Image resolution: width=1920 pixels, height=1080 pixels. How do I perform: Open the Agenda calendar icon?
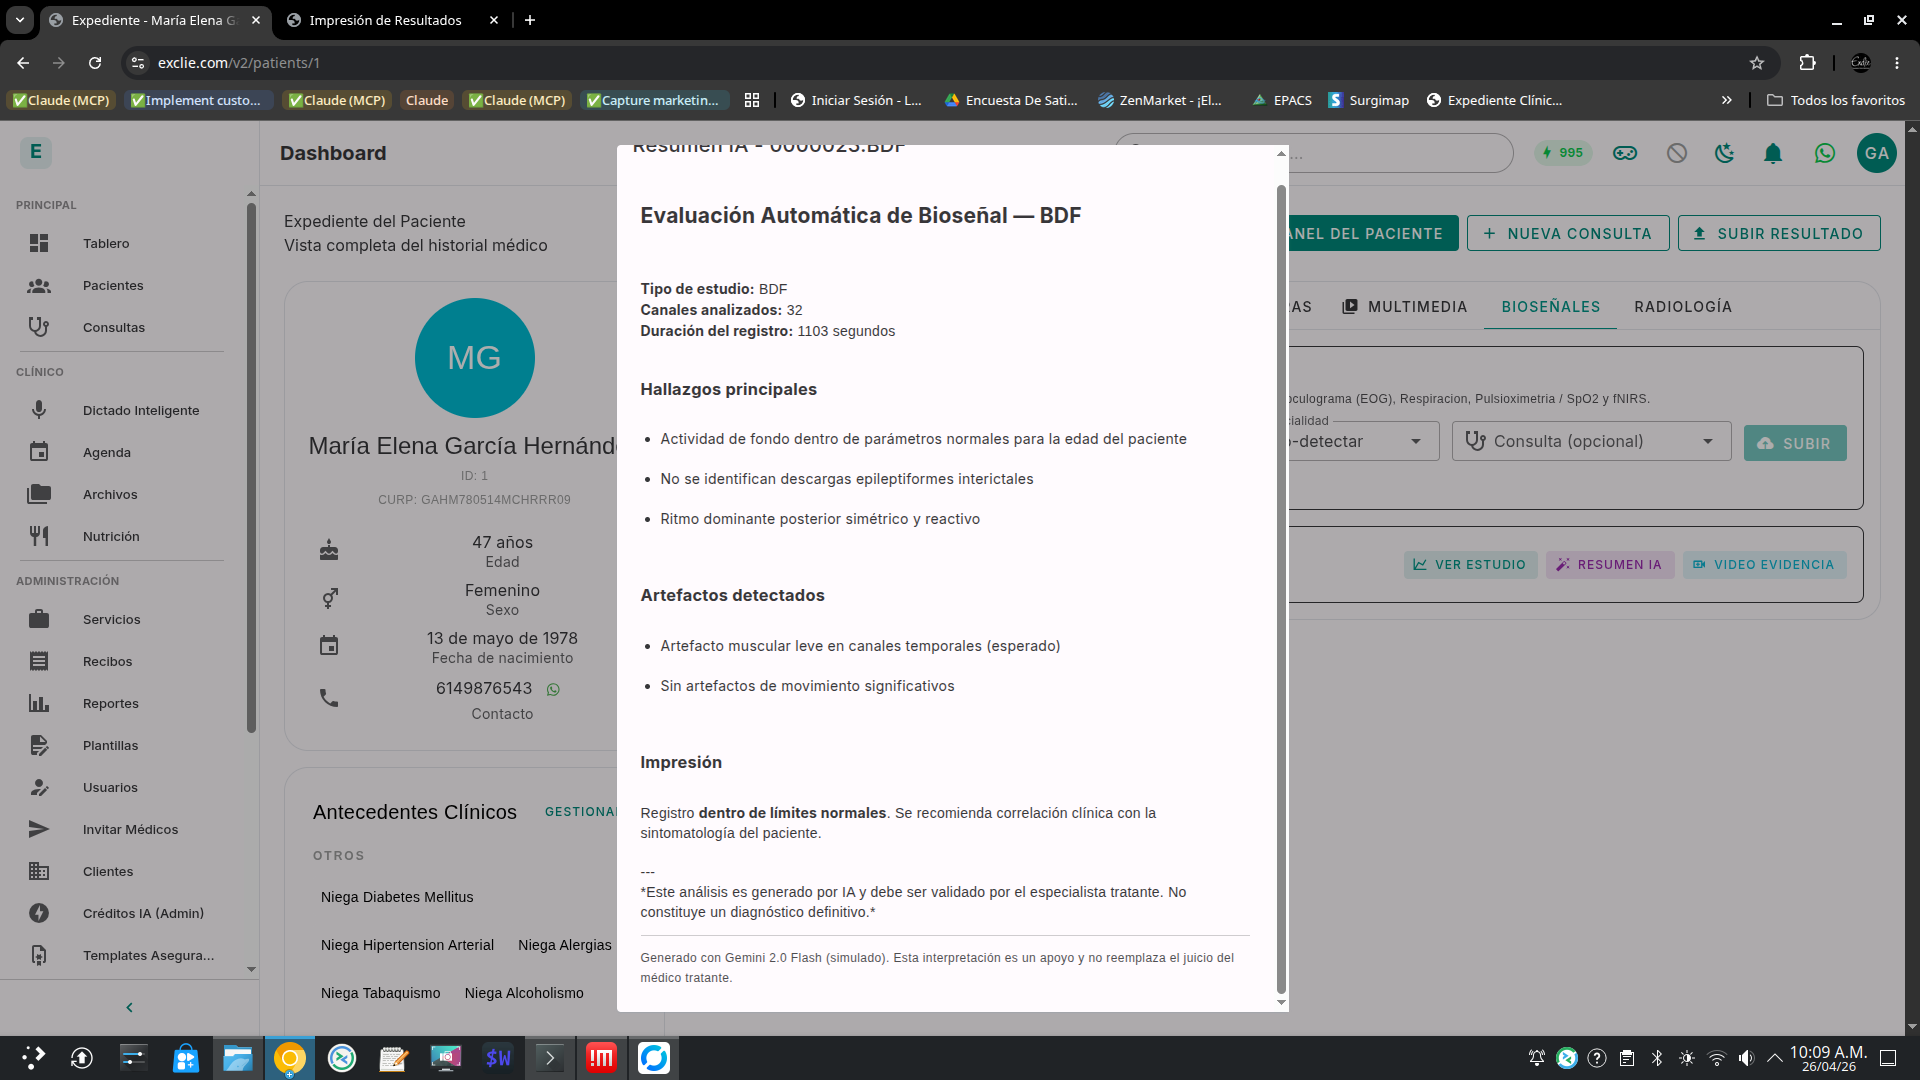(39, 451)
